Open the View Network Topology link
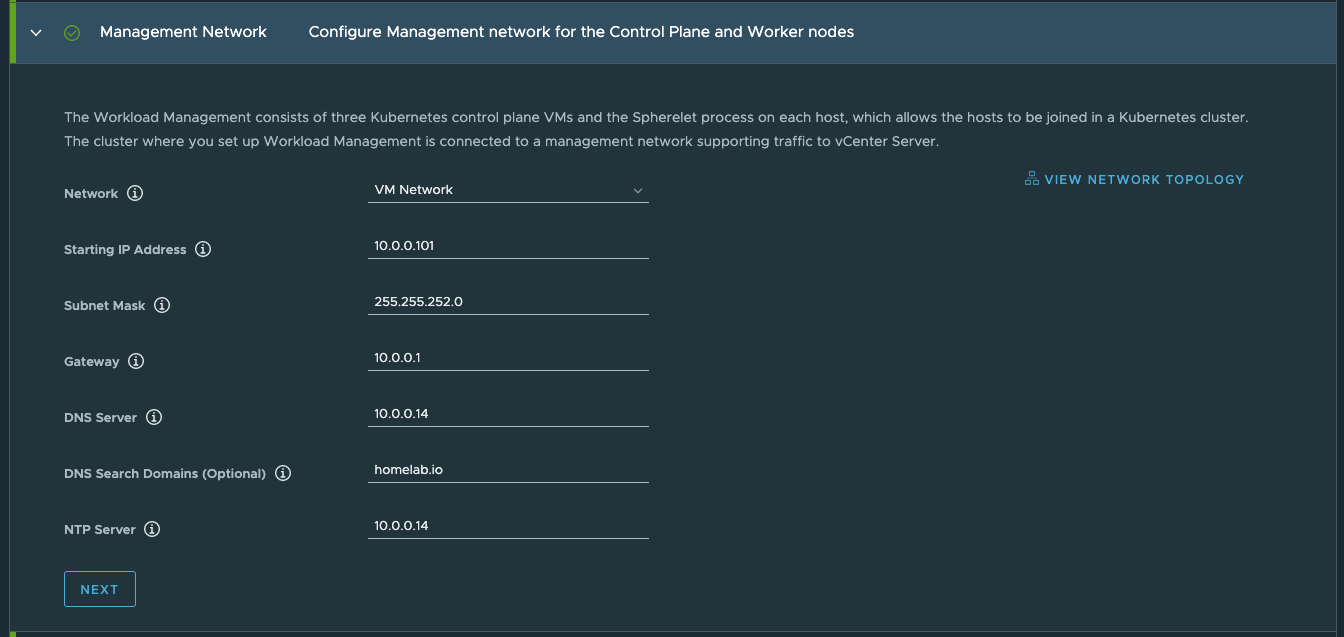 pos(1143,180)
